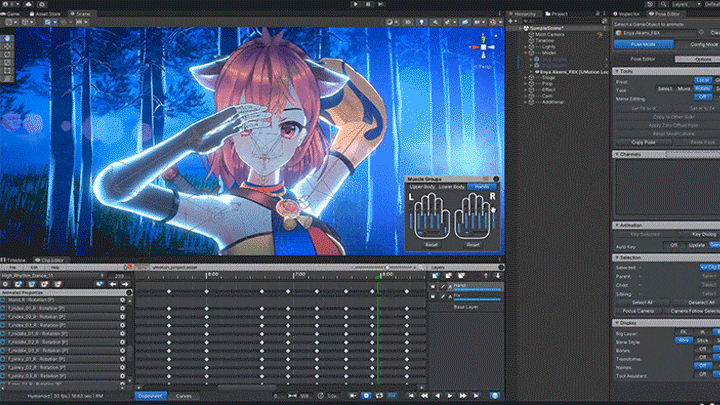Collapse the Tools section
Screen dimensions: 720x405
click(x=617, y=71)
